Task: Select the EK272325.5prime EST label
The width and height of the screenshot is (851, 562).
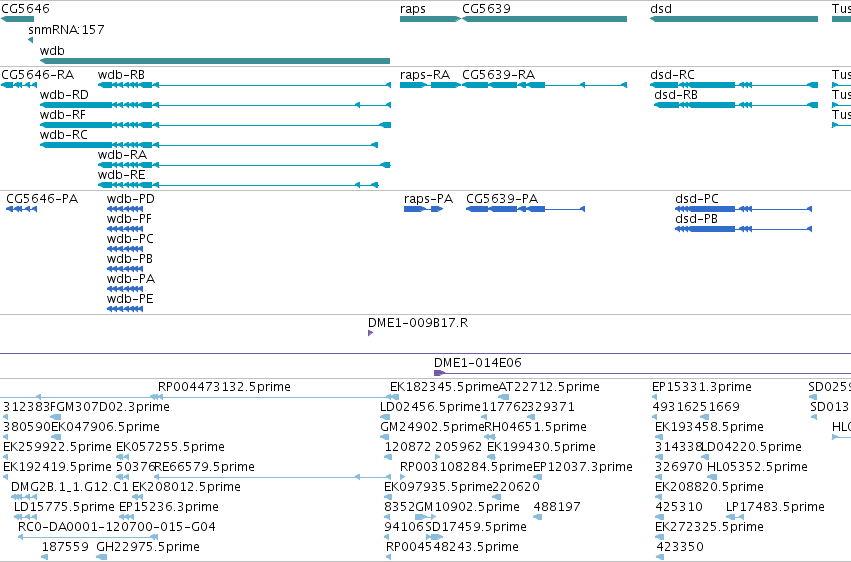Action: click(x=709, y=527)
